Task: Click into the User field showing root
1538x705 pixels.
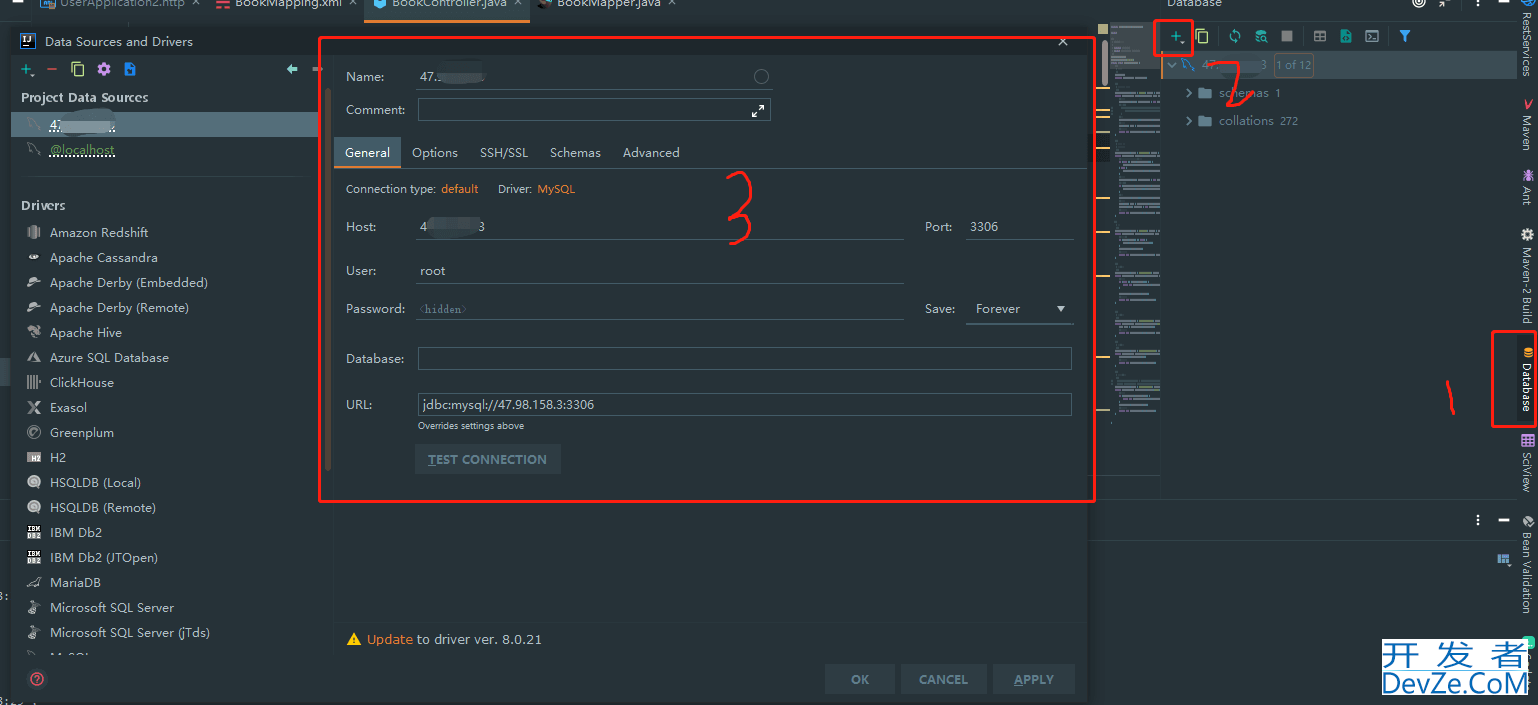Action: [660, 271]
